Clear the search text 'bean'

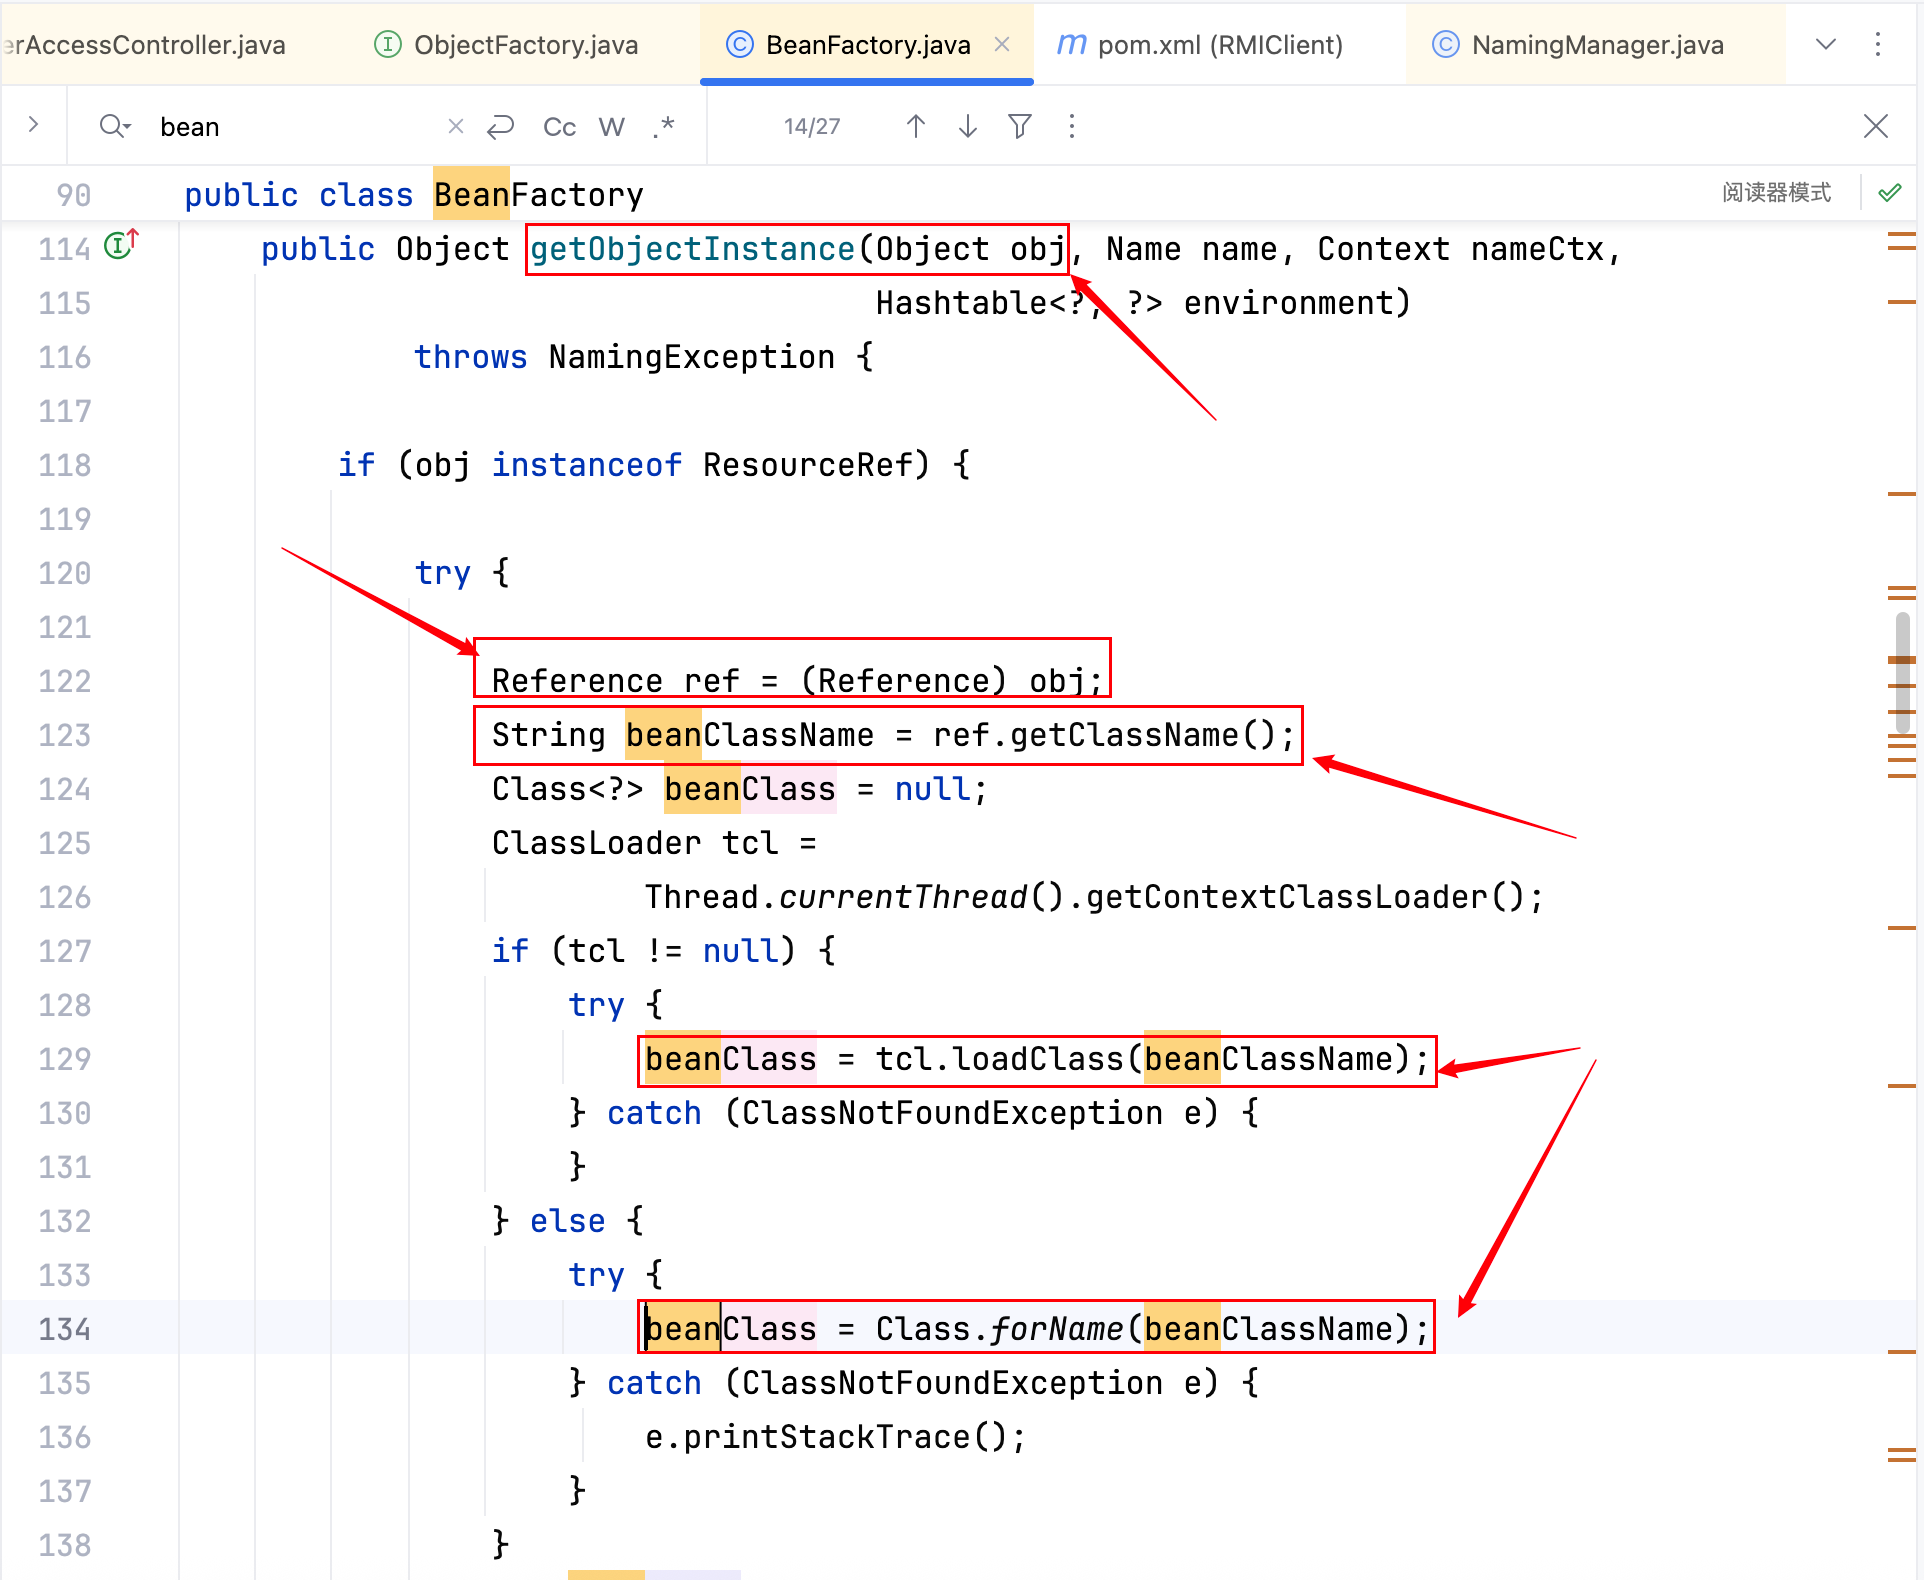click(455, 127)
